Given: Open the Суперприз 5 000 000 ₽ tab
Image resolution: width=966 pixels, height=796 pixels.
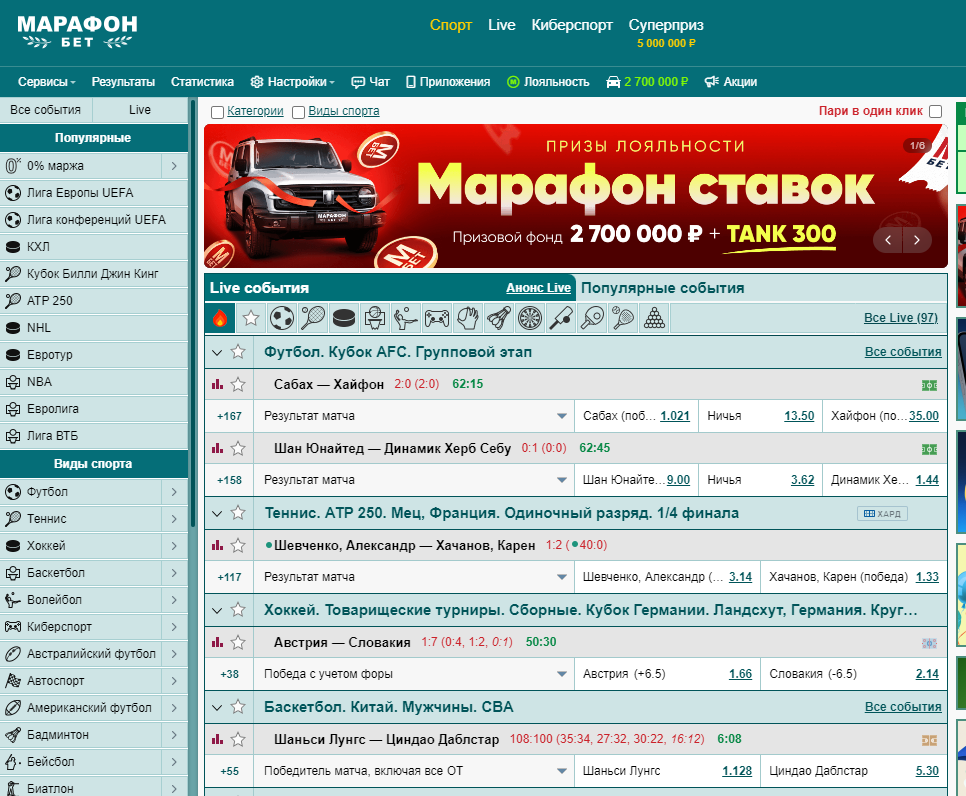Looking at the screenshot, I should [666, 33].
